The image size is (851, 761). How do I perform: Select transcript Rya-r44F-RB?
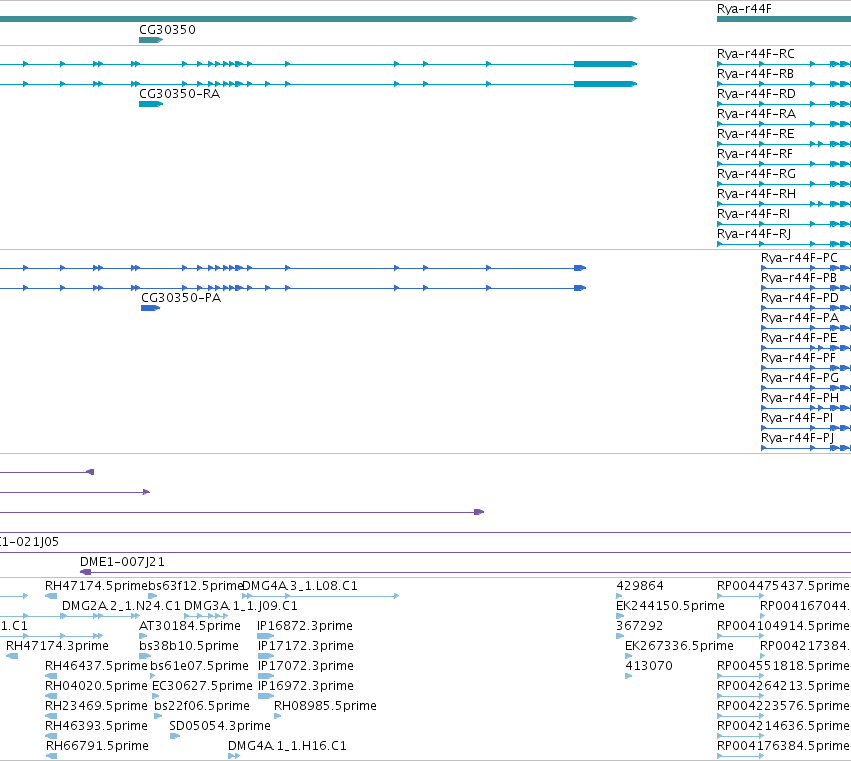755,74
